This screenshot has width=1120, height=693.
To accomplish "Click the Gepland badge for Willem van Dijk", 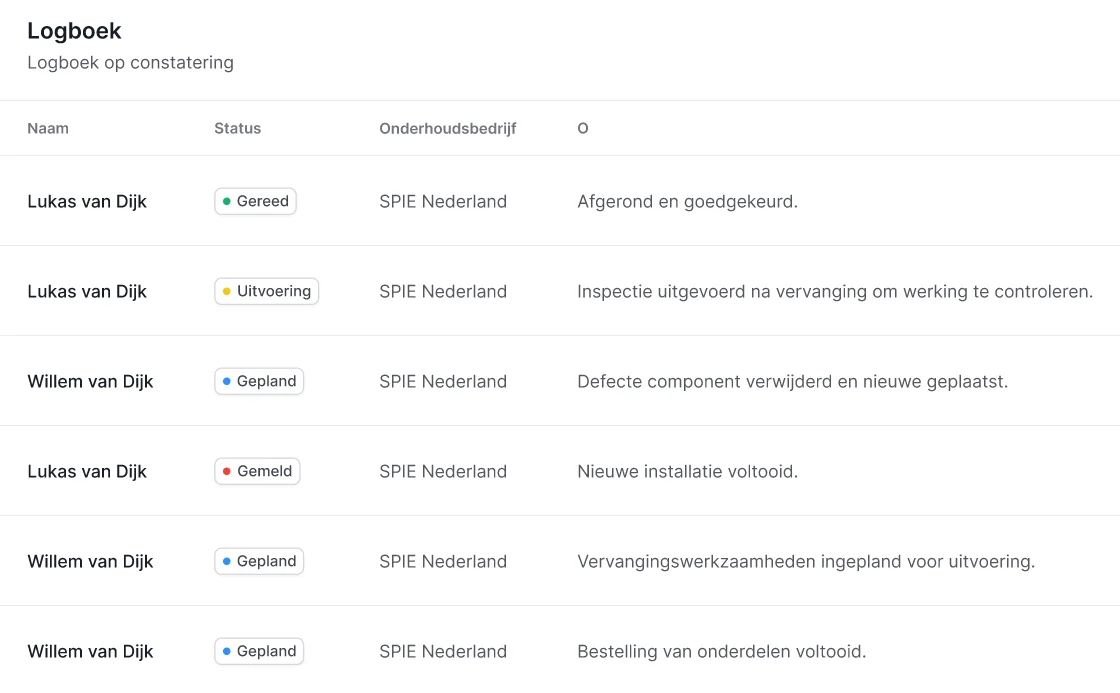I will click(x=258, y=381).
